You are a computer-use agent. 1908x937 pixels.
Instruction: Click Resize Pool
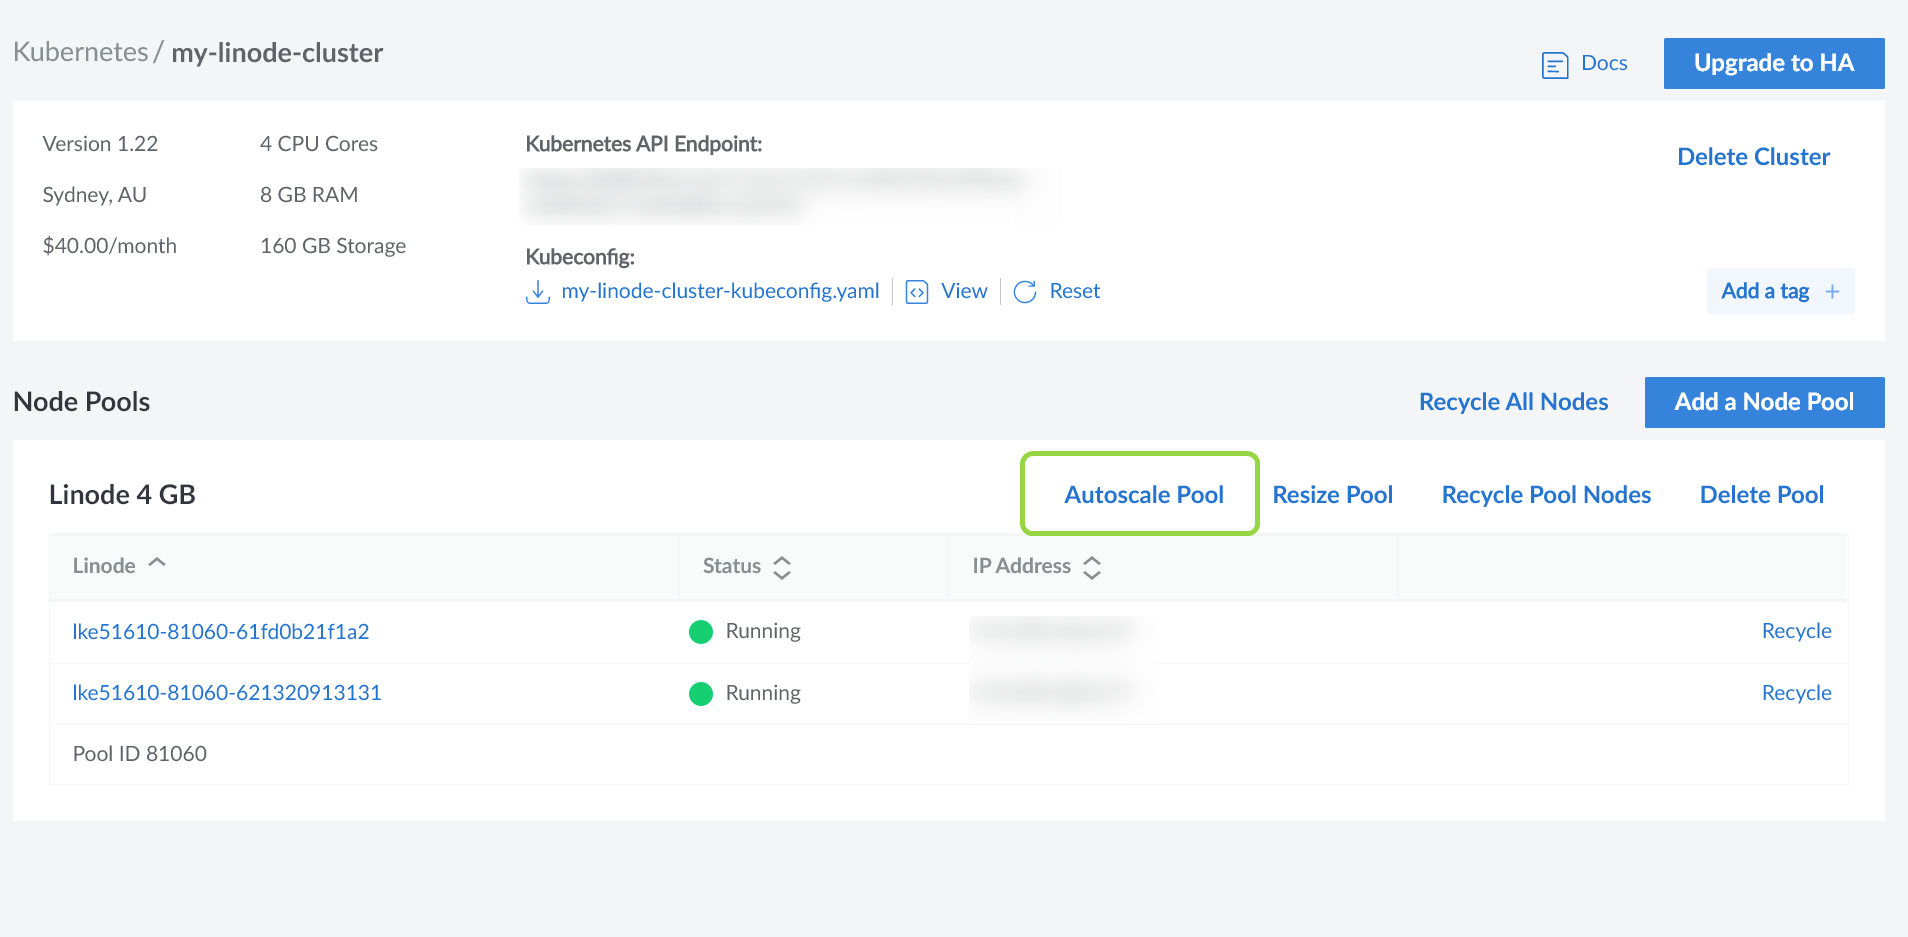pyautogui.click(x=1332, y=495)
